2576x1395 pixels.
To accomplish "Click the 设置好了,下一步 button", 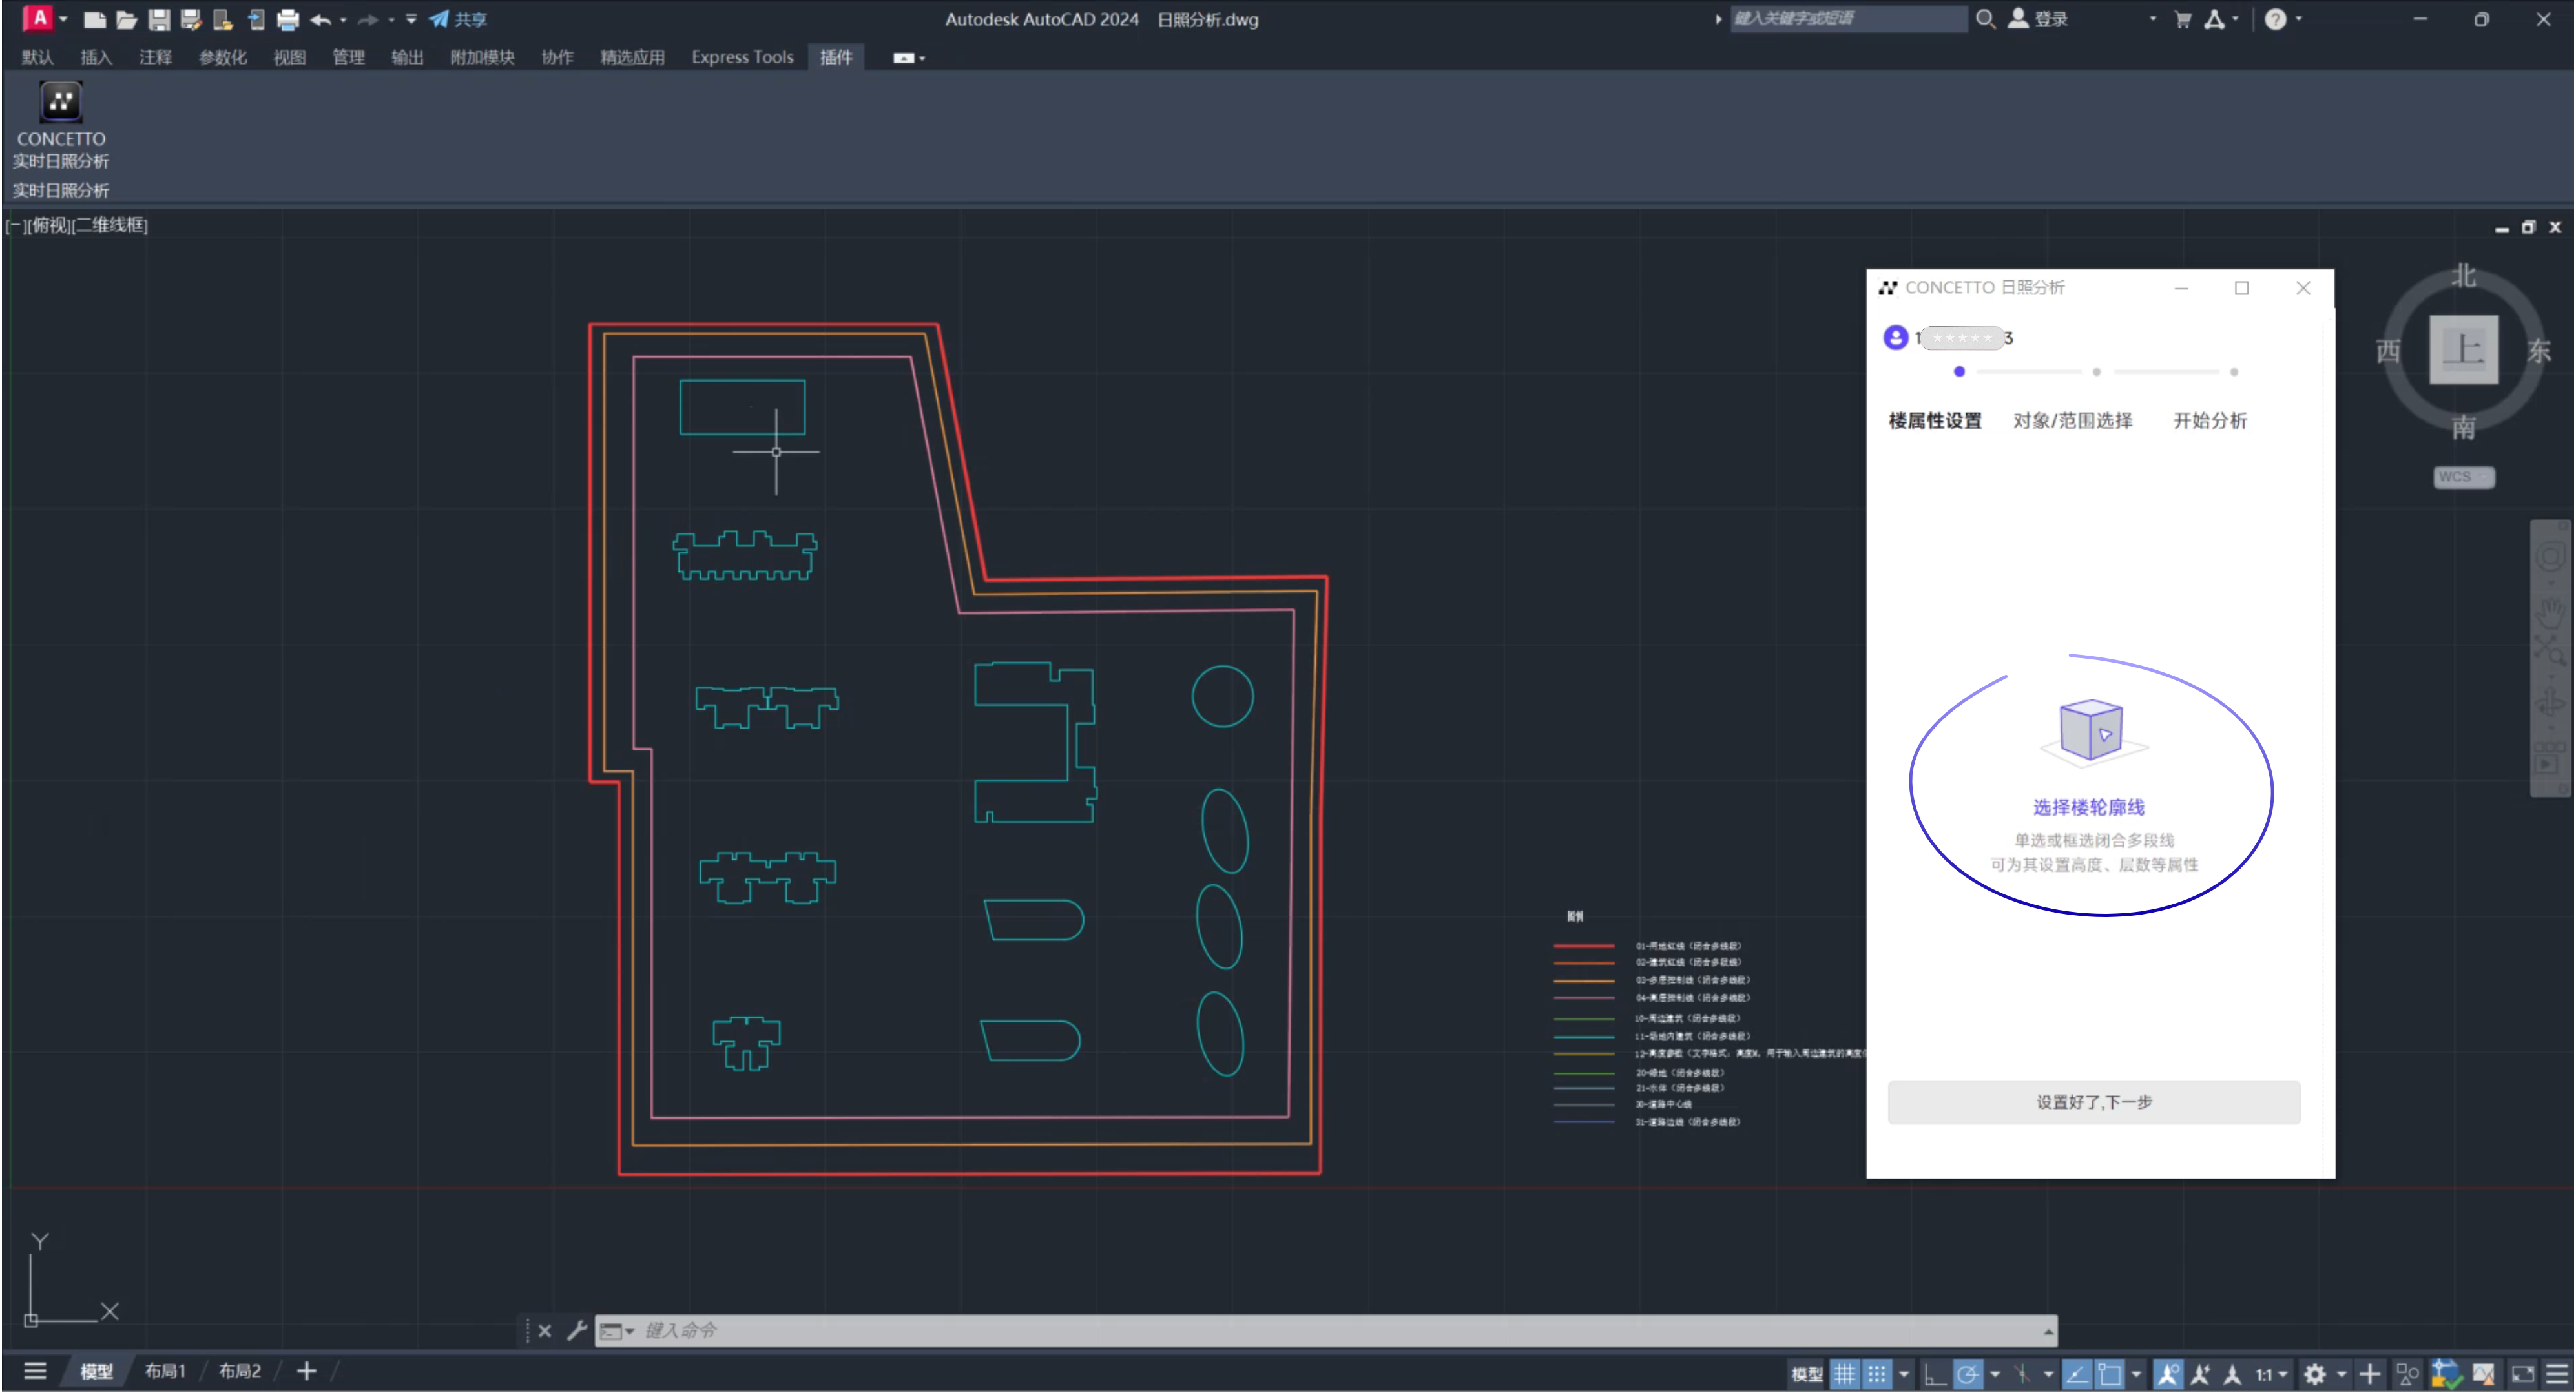I will click(2093, 1102).
